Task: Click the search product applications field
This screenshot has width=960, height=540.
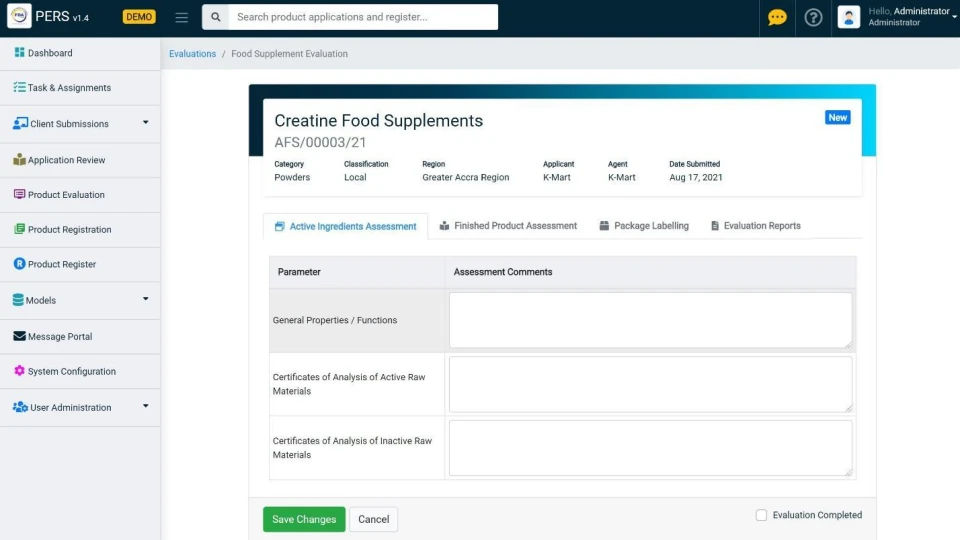Action: coord(363,17)
